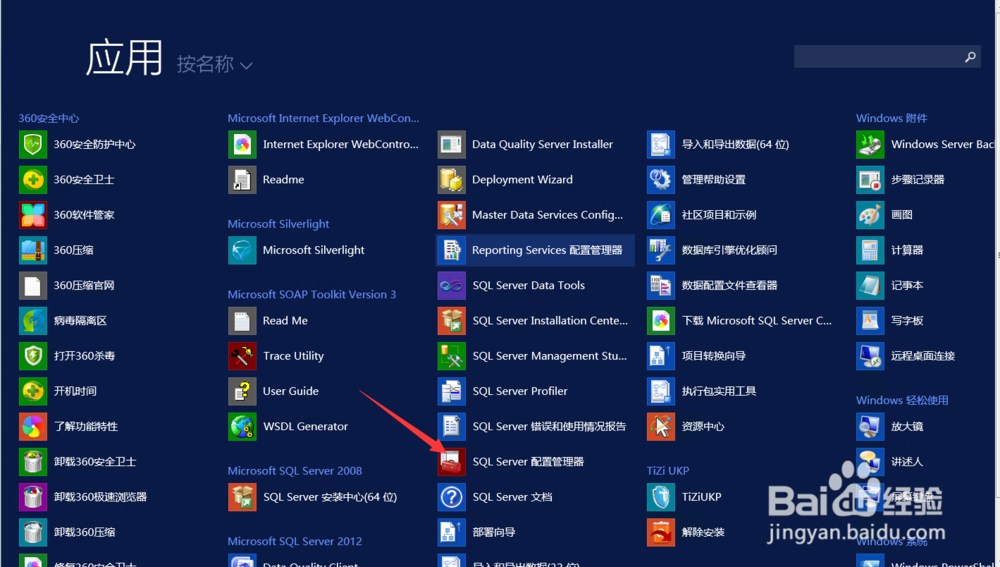Select the 360安全中心 group header
This screenshot has height=567, width=1000.
49,119
